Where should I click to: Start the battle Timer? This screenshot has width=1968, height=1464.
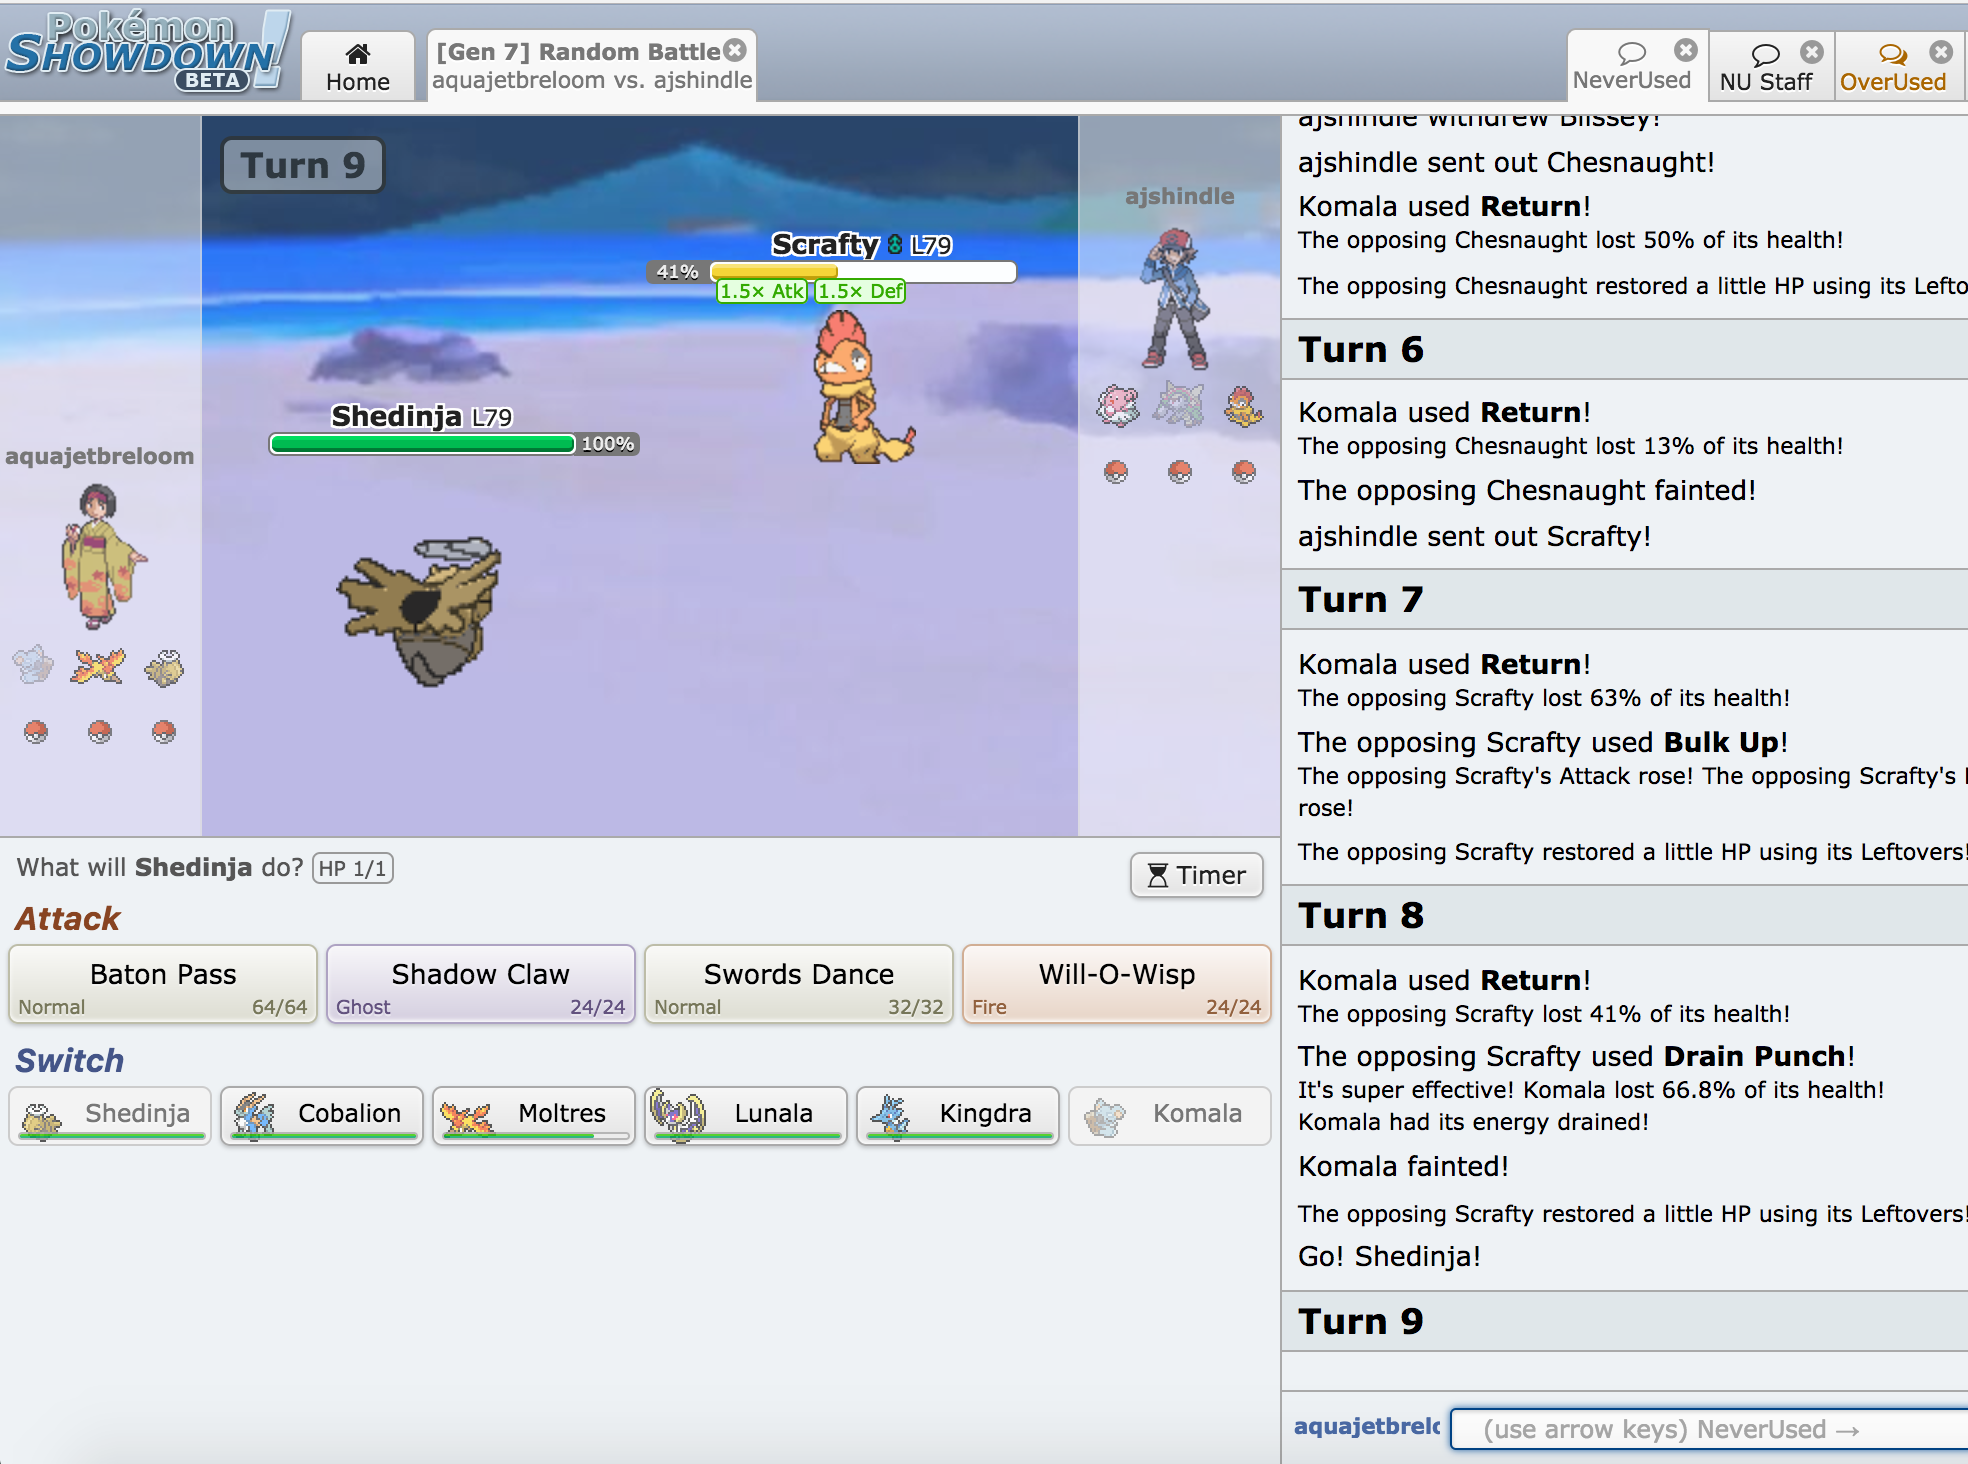(x=1196, y=875)
